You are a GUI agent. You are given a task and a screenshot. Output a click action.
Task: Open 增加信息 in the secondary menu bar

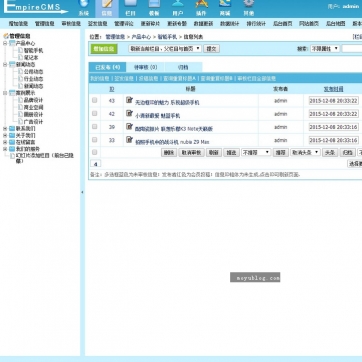click(18, 24)
